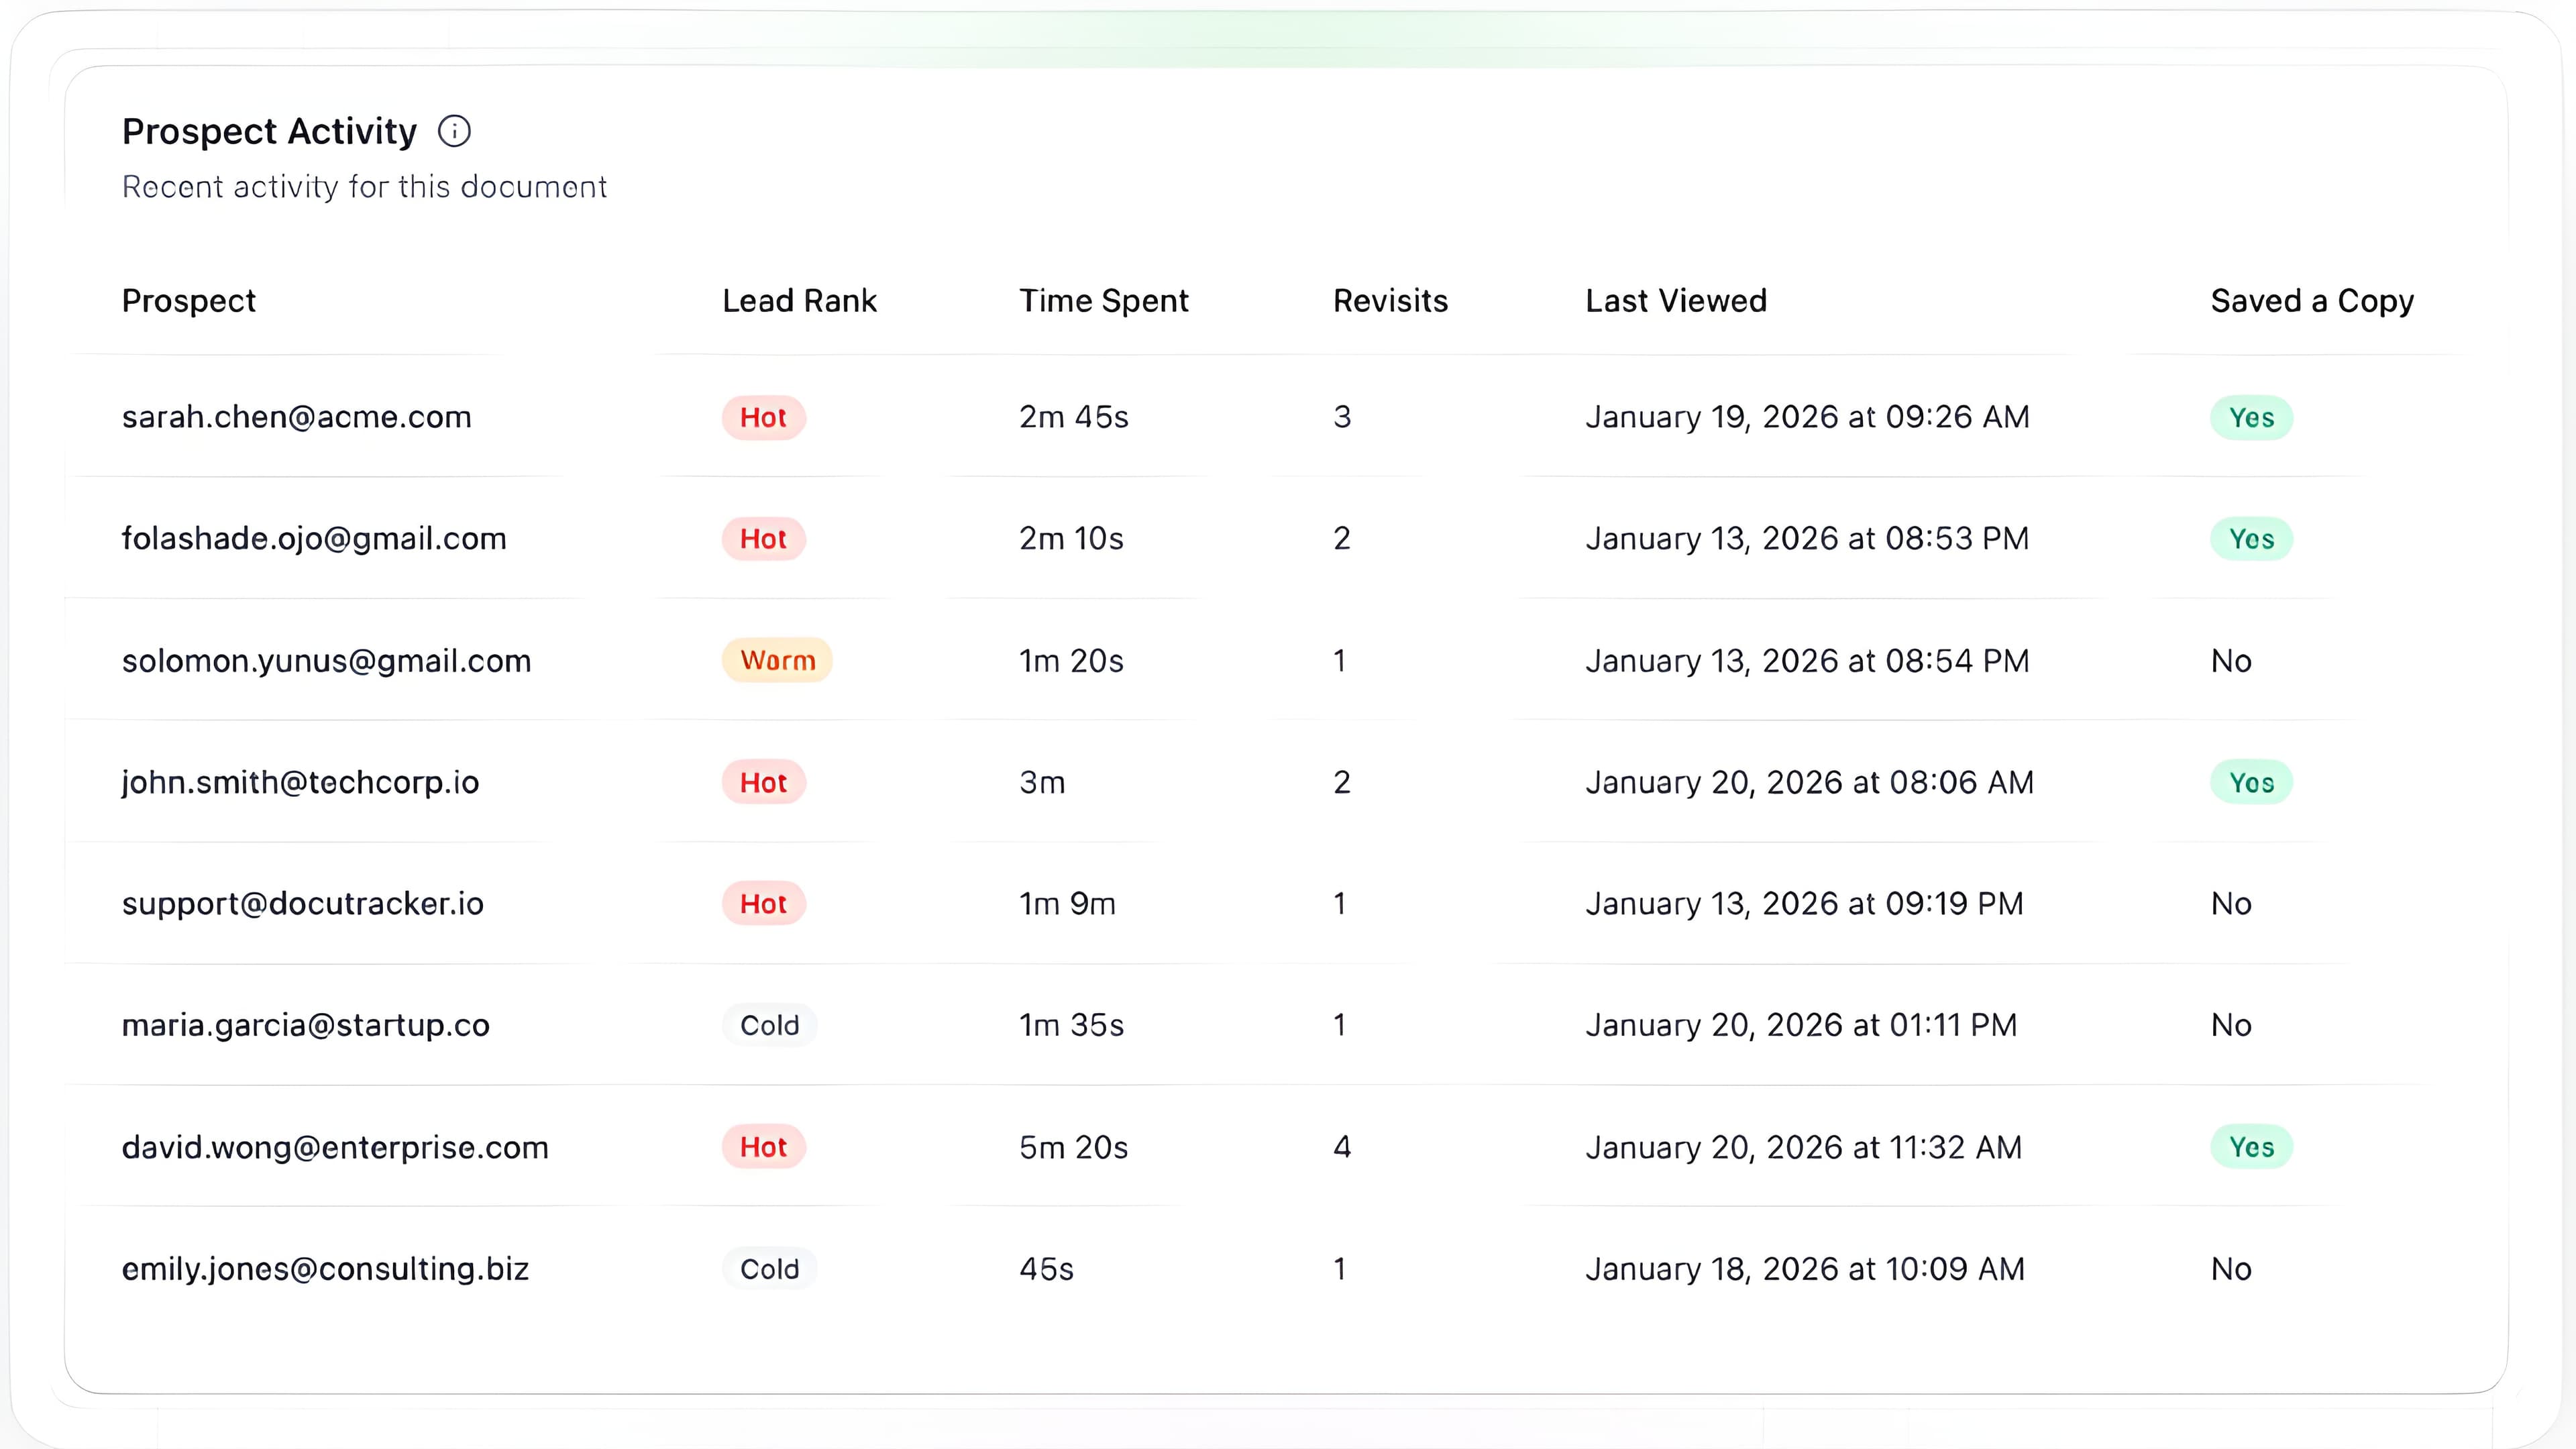
Task: Click the Hot badge next to support@docutracker.io
Action: (763, 903)
